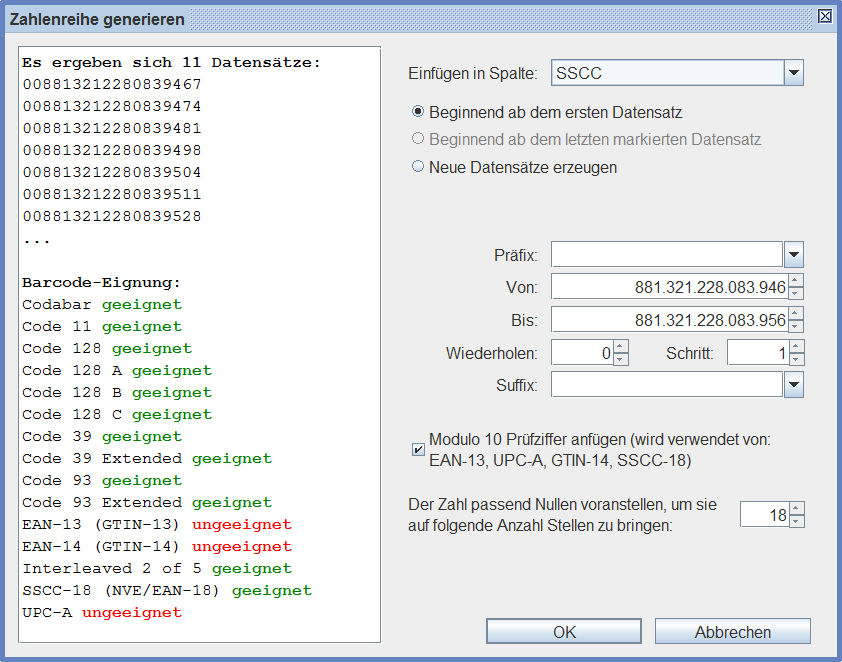This screenshot has width=842, height=662.
Task: Click the record 008813212280839498
Action: pos(112,150)
